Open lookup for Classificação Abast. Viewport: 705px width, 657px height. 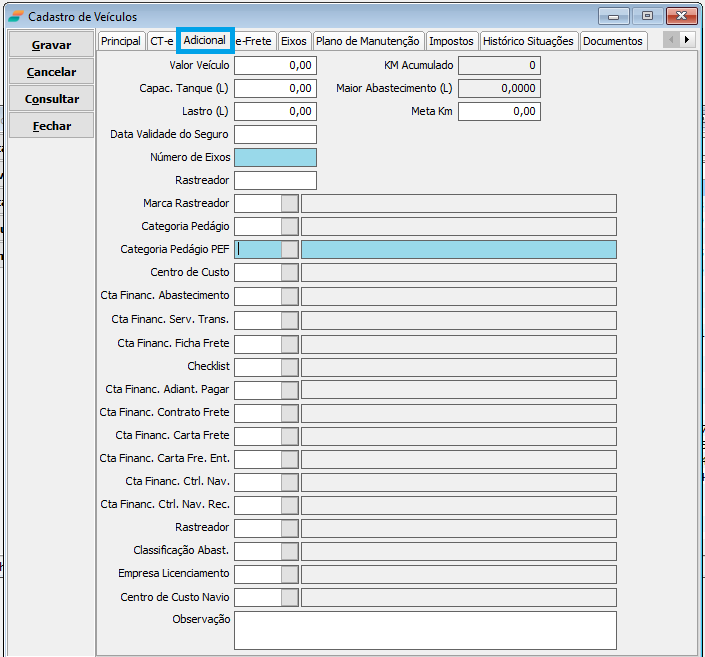(290, 550)
